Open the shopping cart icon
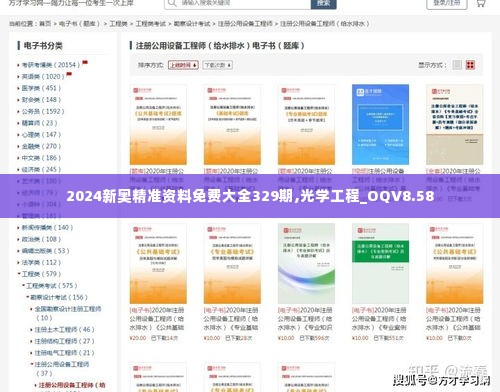Viewport: 500px width, 392px height. point(481,3)
